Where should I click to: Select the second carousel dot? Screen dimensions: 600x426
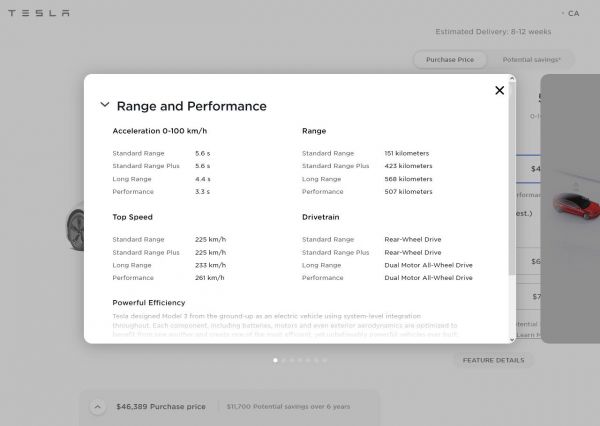(x=283, y=359)
